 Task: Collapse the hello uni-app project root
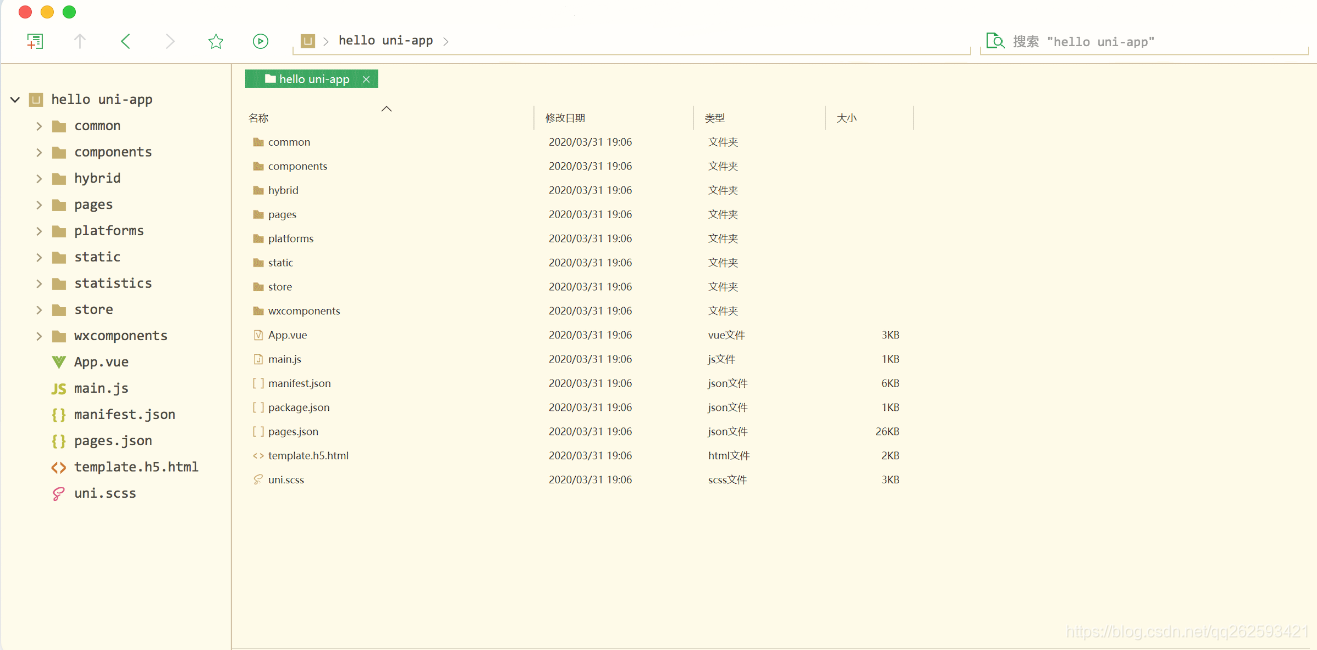coord(15,100)
